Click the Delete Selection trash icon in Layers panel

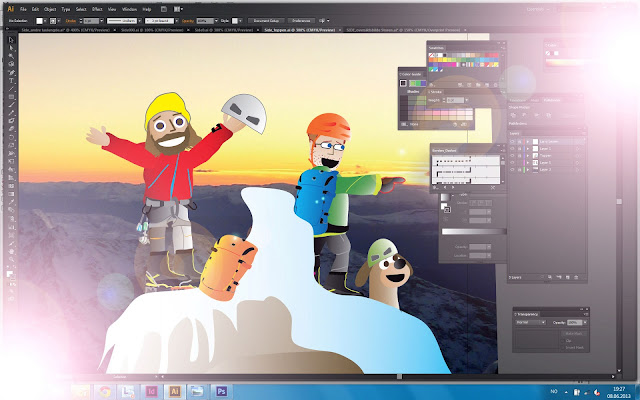click(576, 278)
